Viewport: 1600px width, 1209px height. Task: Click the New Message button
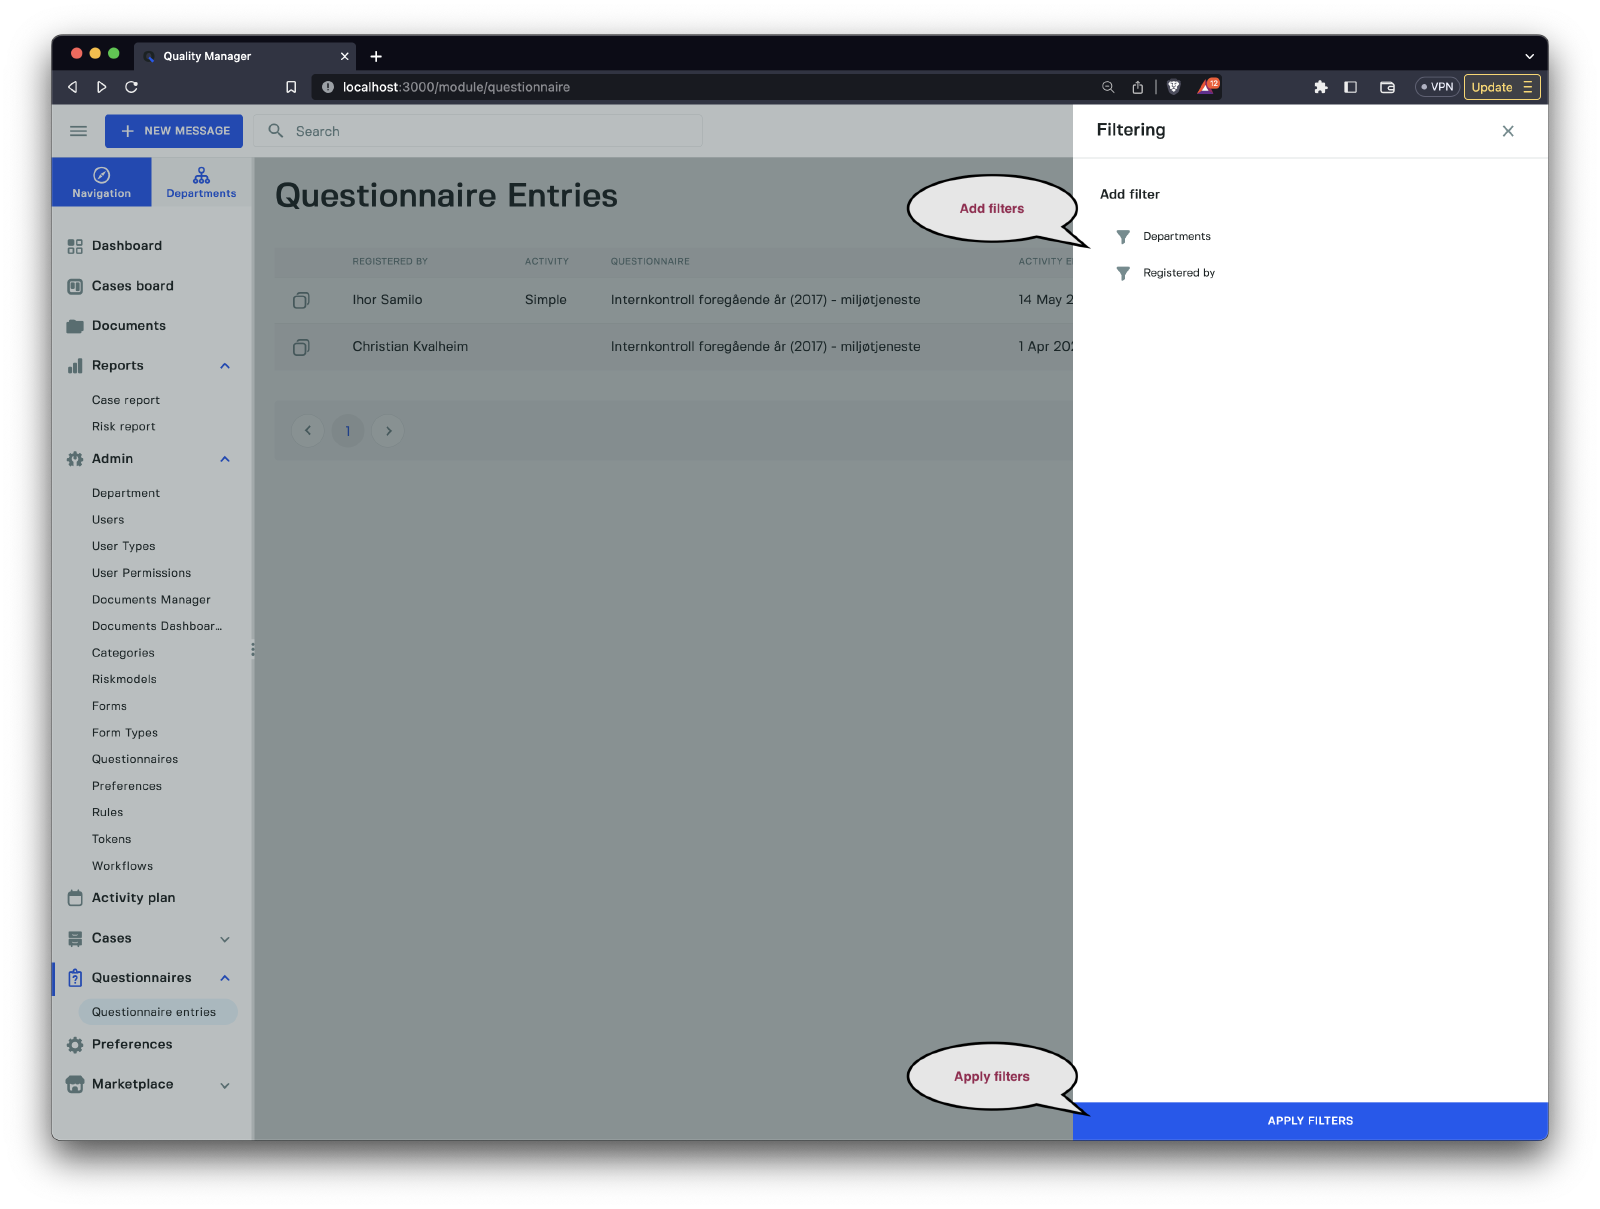[174, 131]
